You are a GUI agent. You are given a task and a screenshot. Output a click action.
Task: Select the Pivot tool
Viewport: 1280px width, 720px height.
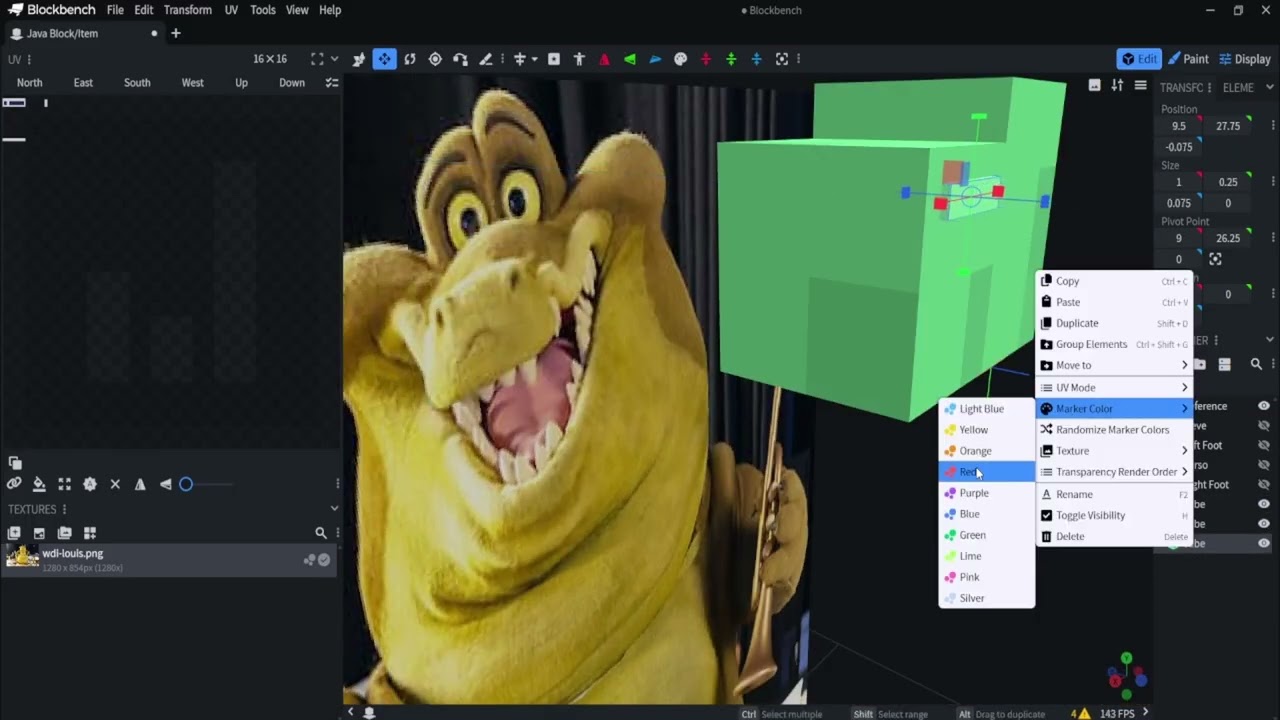coord(435,59)
